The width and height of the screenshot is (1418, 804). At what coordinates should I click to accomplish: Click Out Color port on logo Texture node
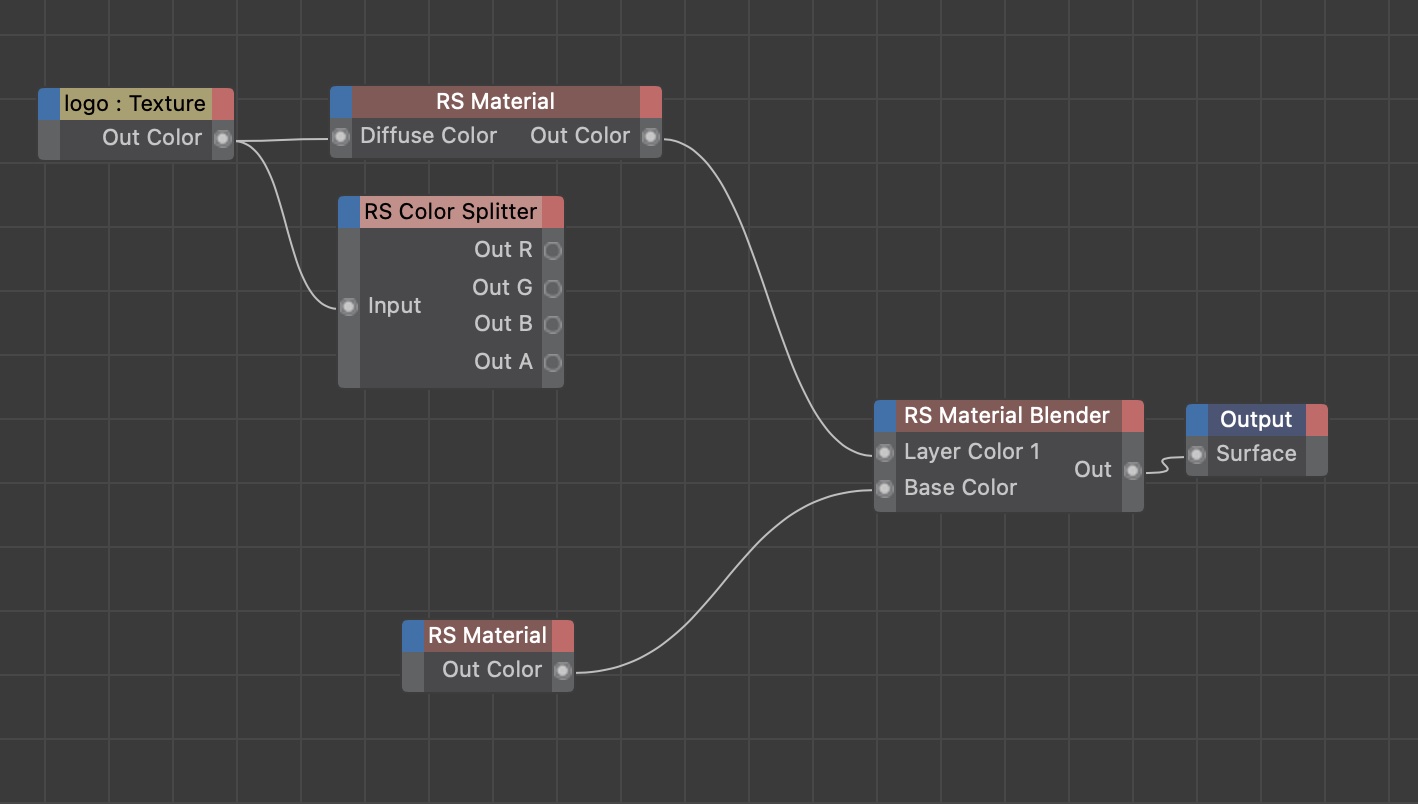(x=222, y=139)
